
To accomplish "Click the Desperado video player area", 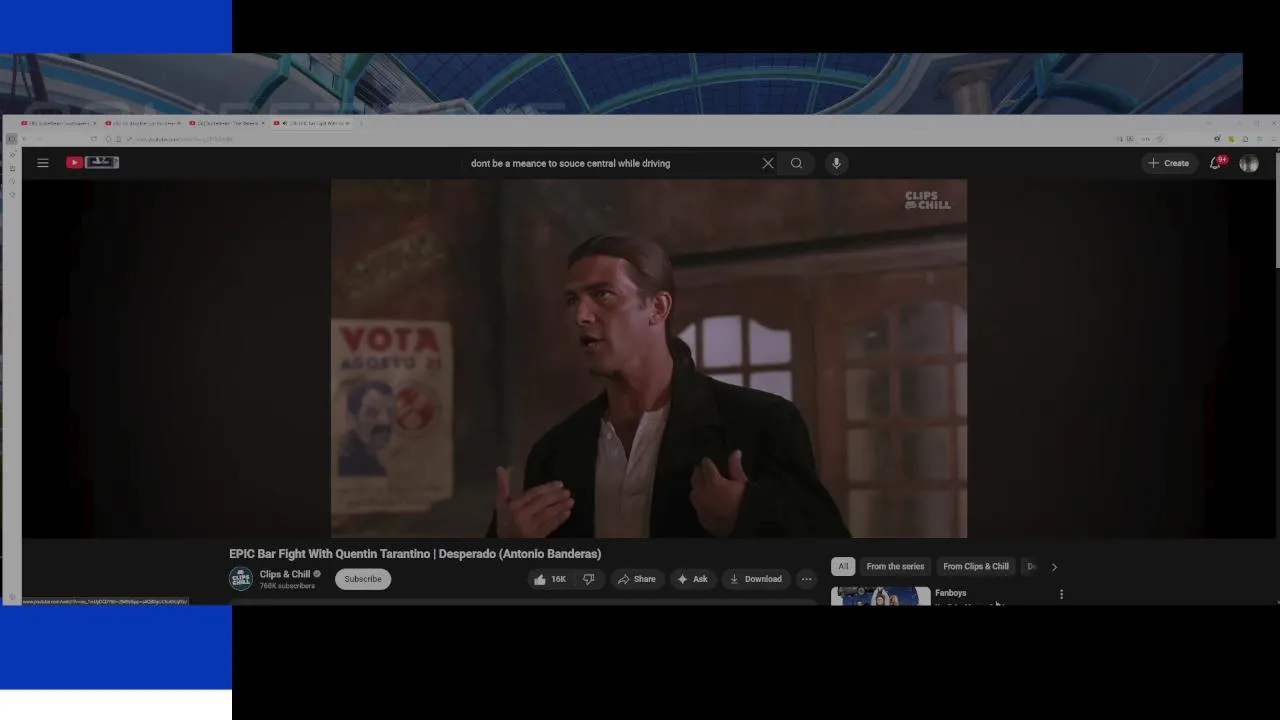I will click(649, 358).
